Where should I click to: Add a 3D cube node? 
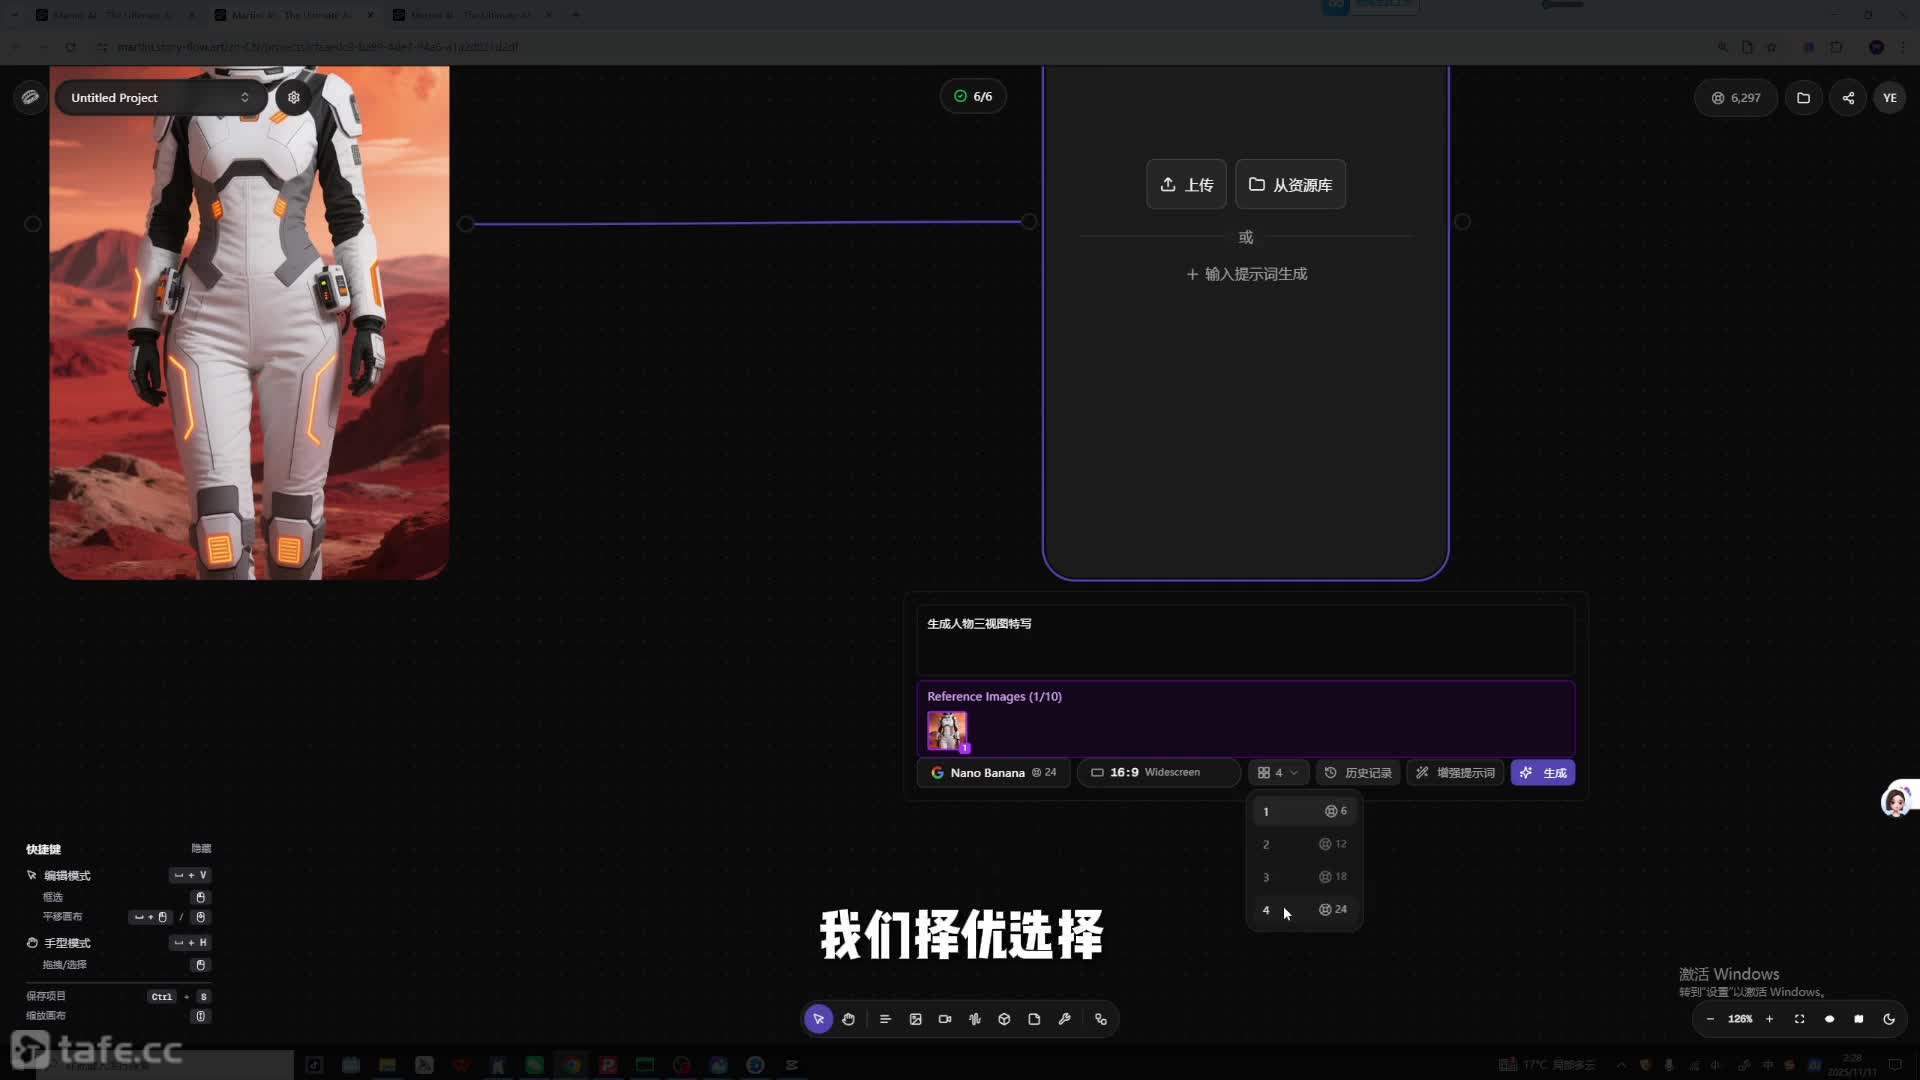pos(1004,1019)
